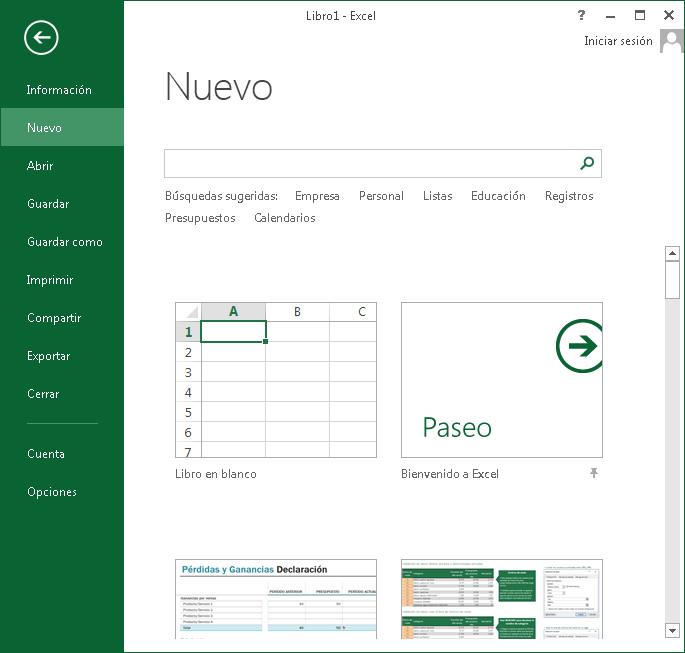
Task: Click the Libro en blanco label
Action: [x=216, y=474]
